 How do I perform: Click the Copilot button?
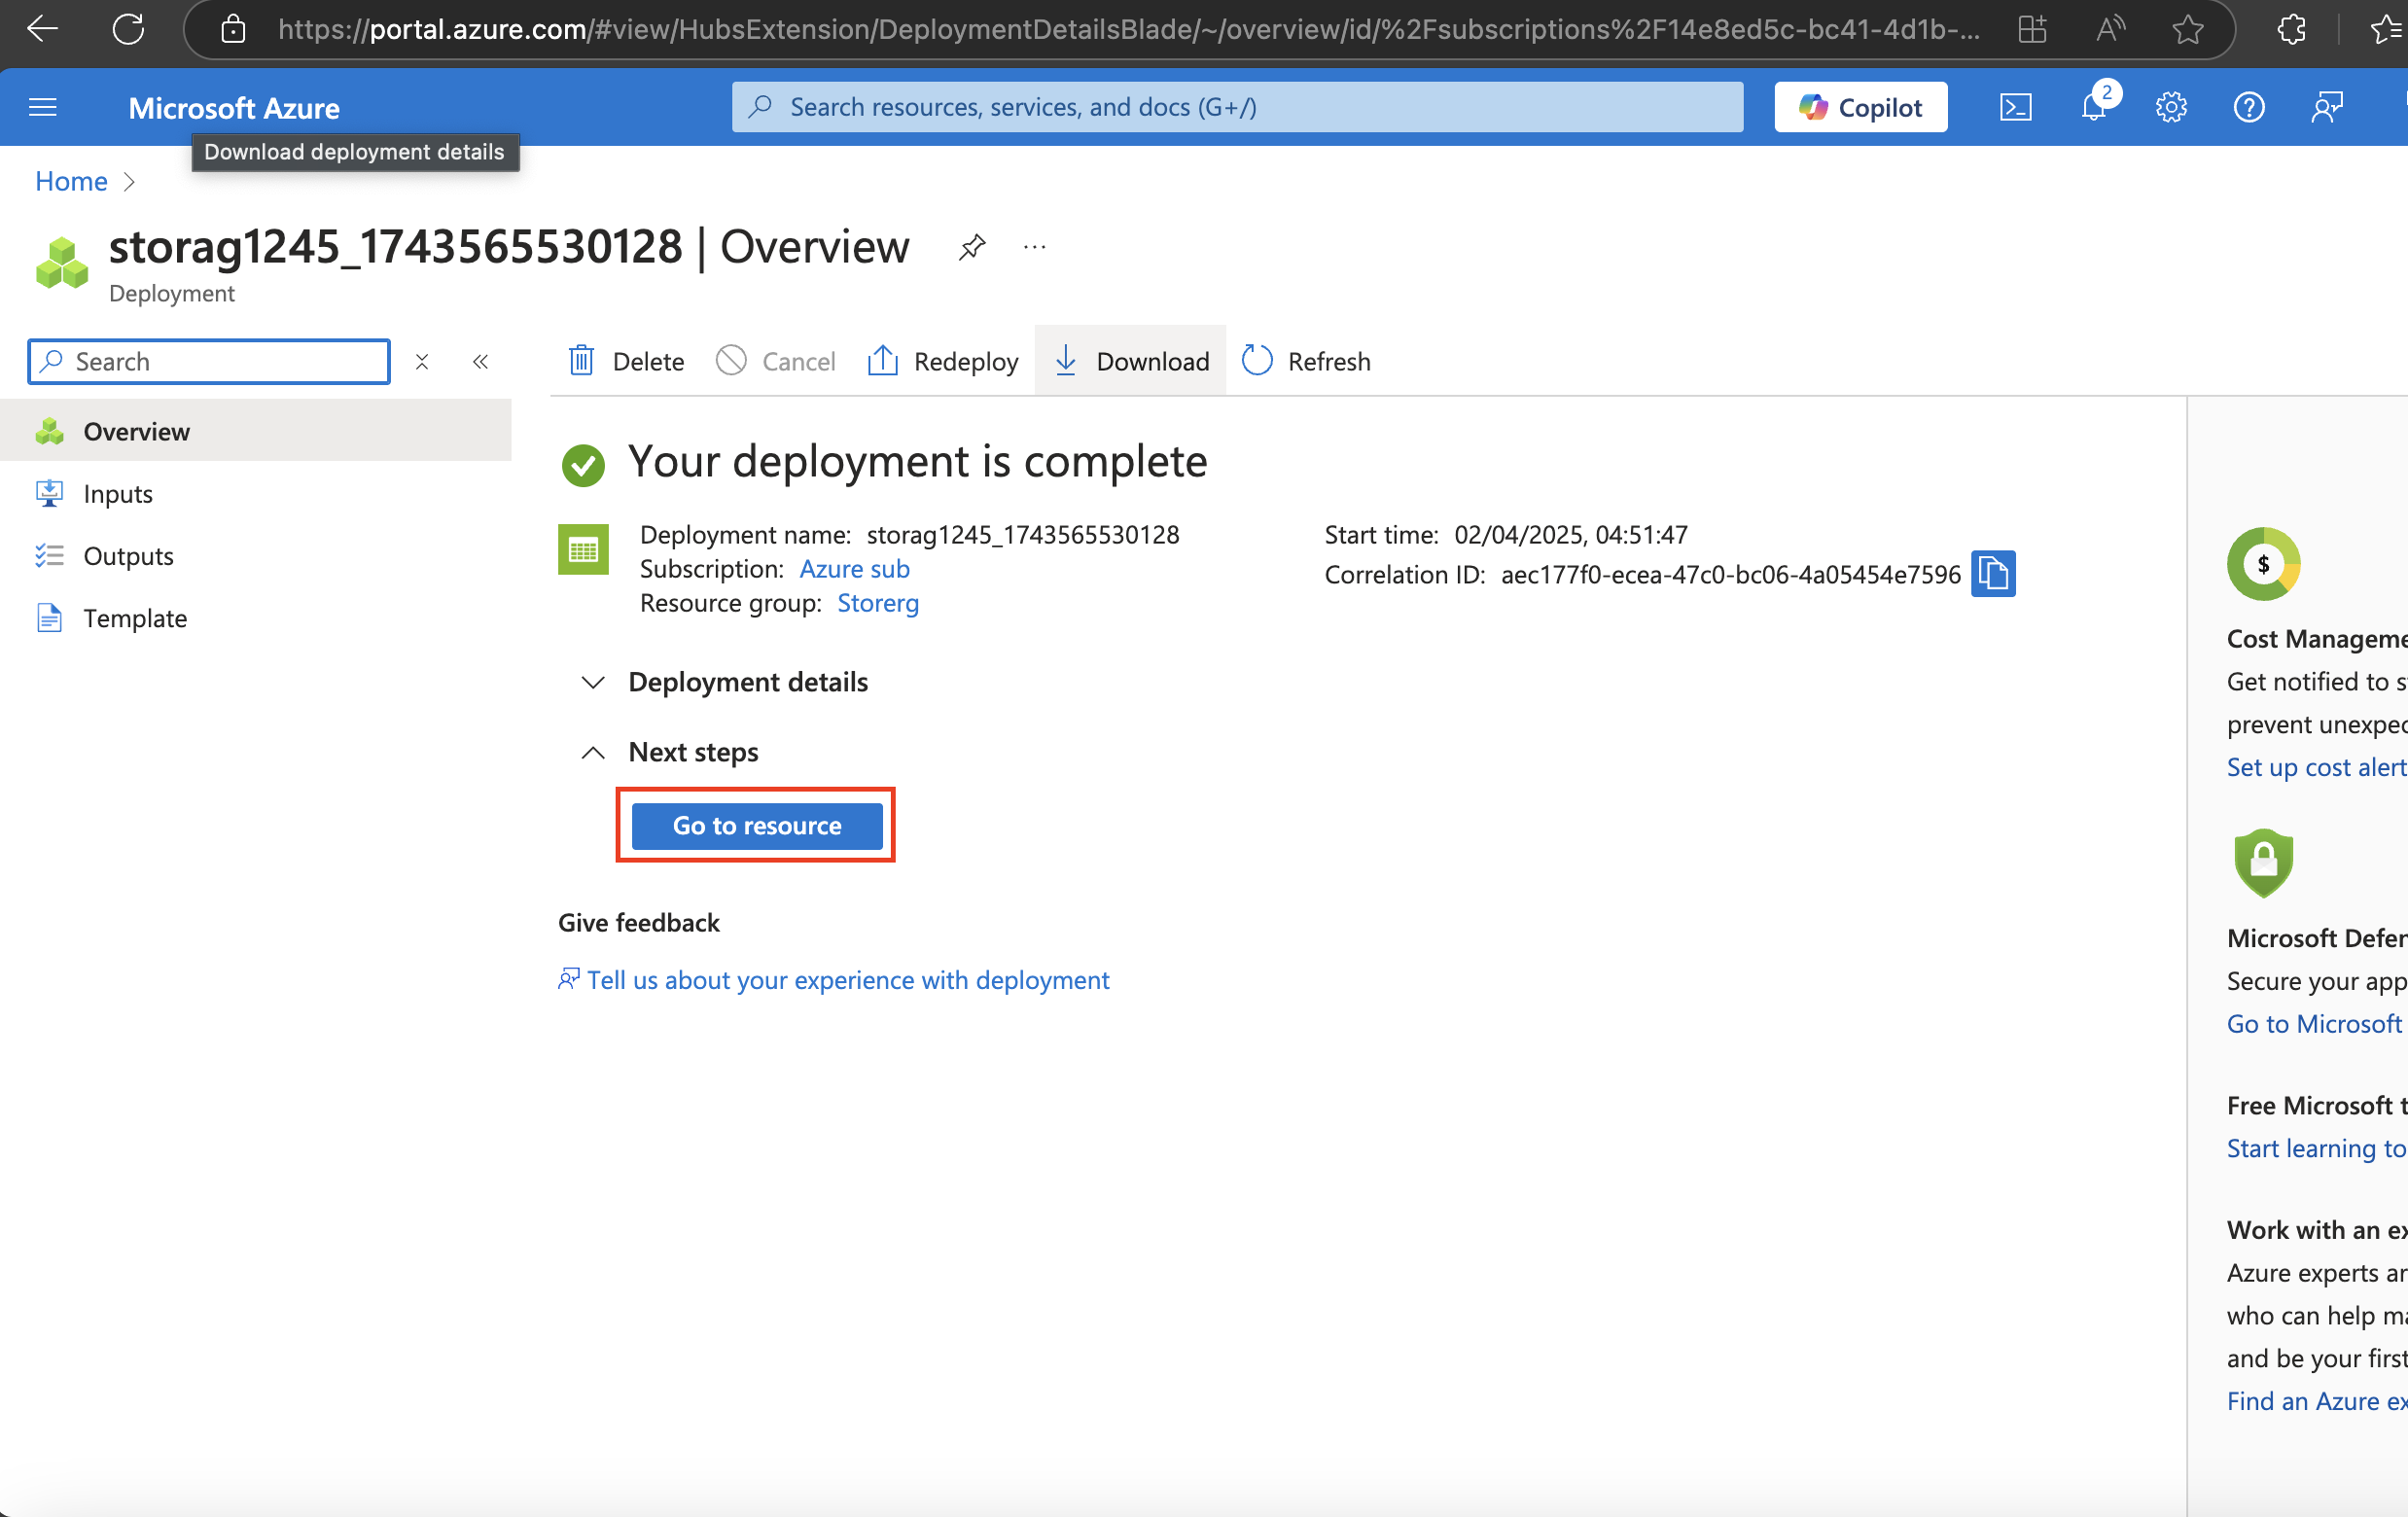1860,107
